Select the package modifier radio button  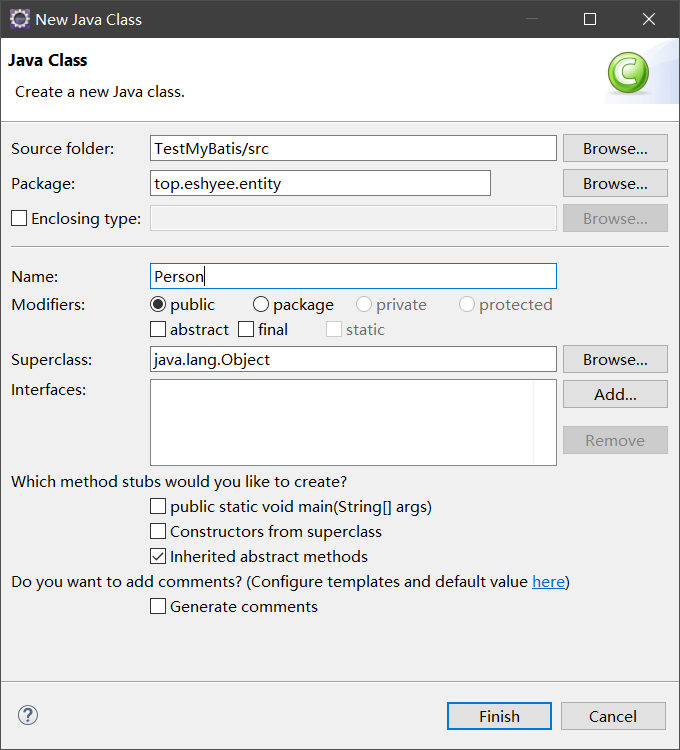261,304
